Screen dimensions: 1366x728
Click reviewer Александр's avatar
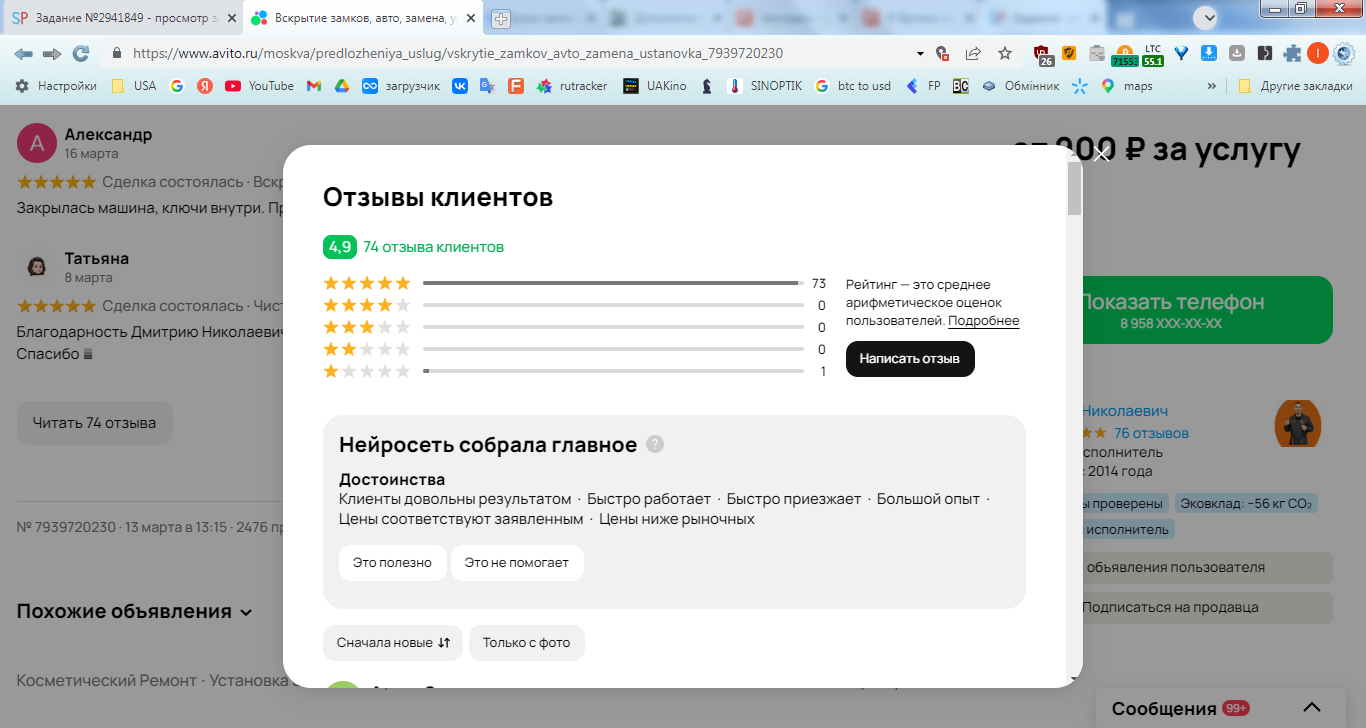point(37,143)
